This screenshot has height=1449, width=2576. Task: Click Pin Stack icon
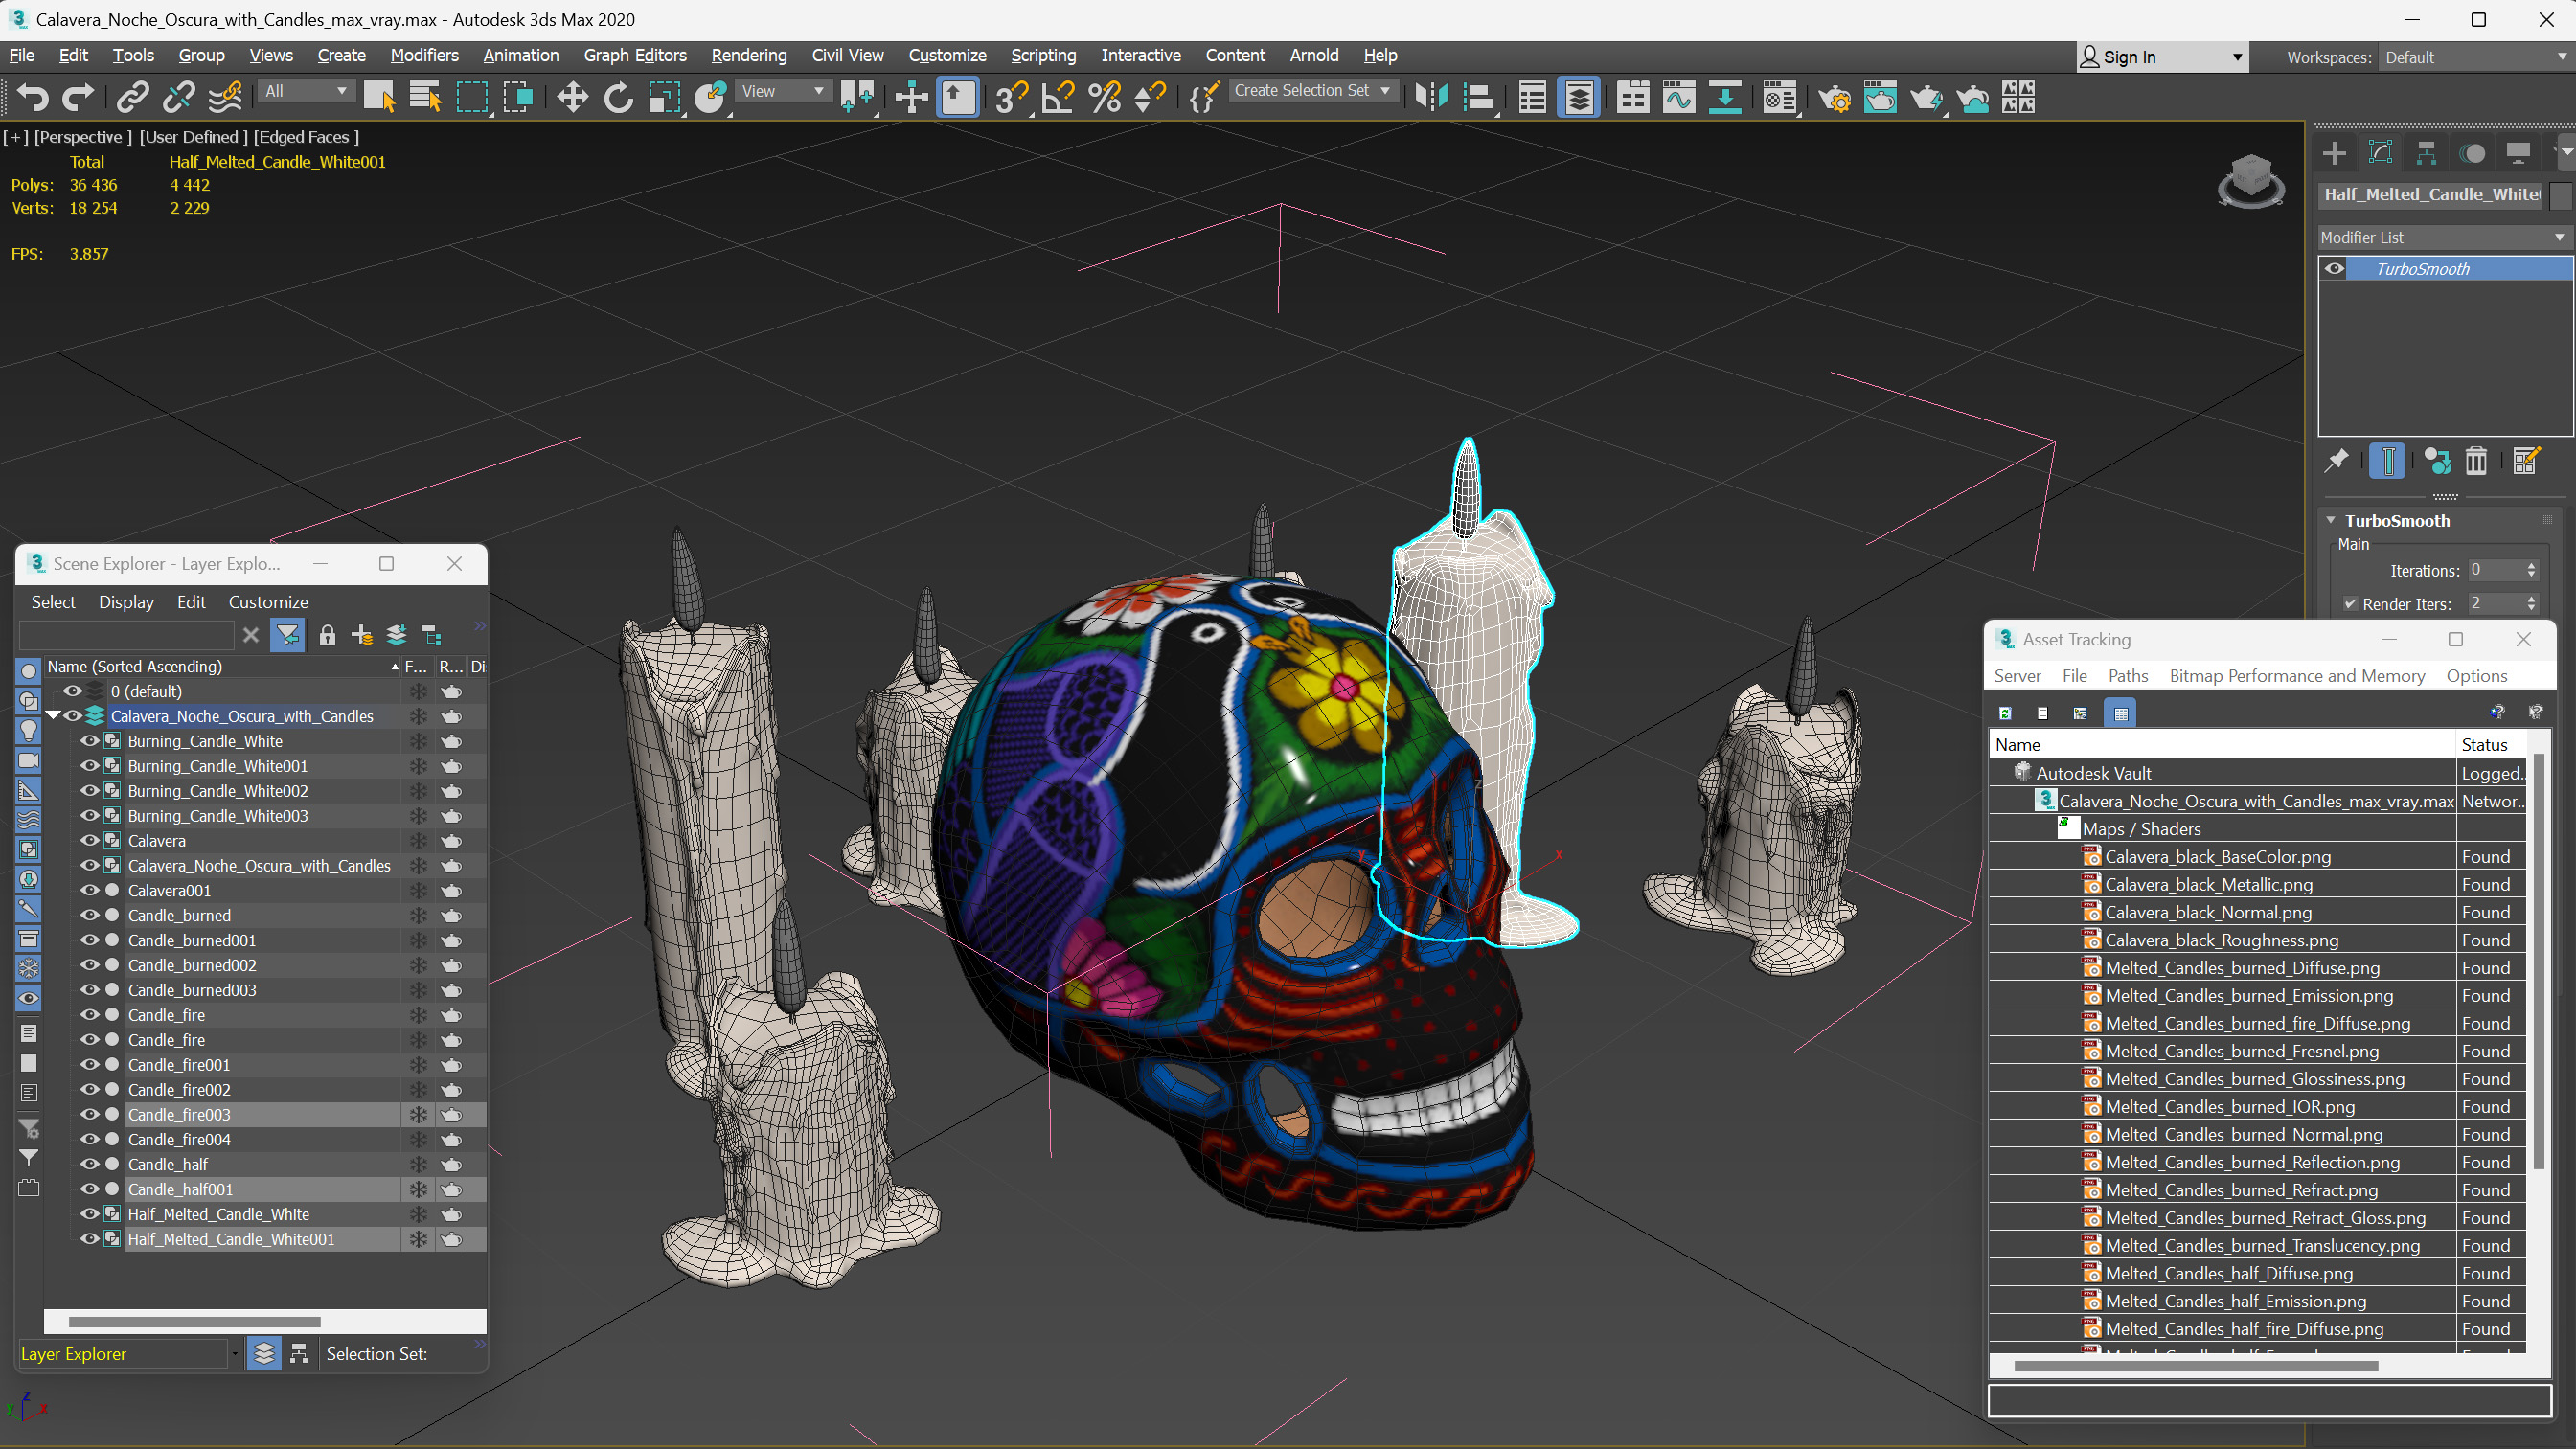tap(2336, 461)
